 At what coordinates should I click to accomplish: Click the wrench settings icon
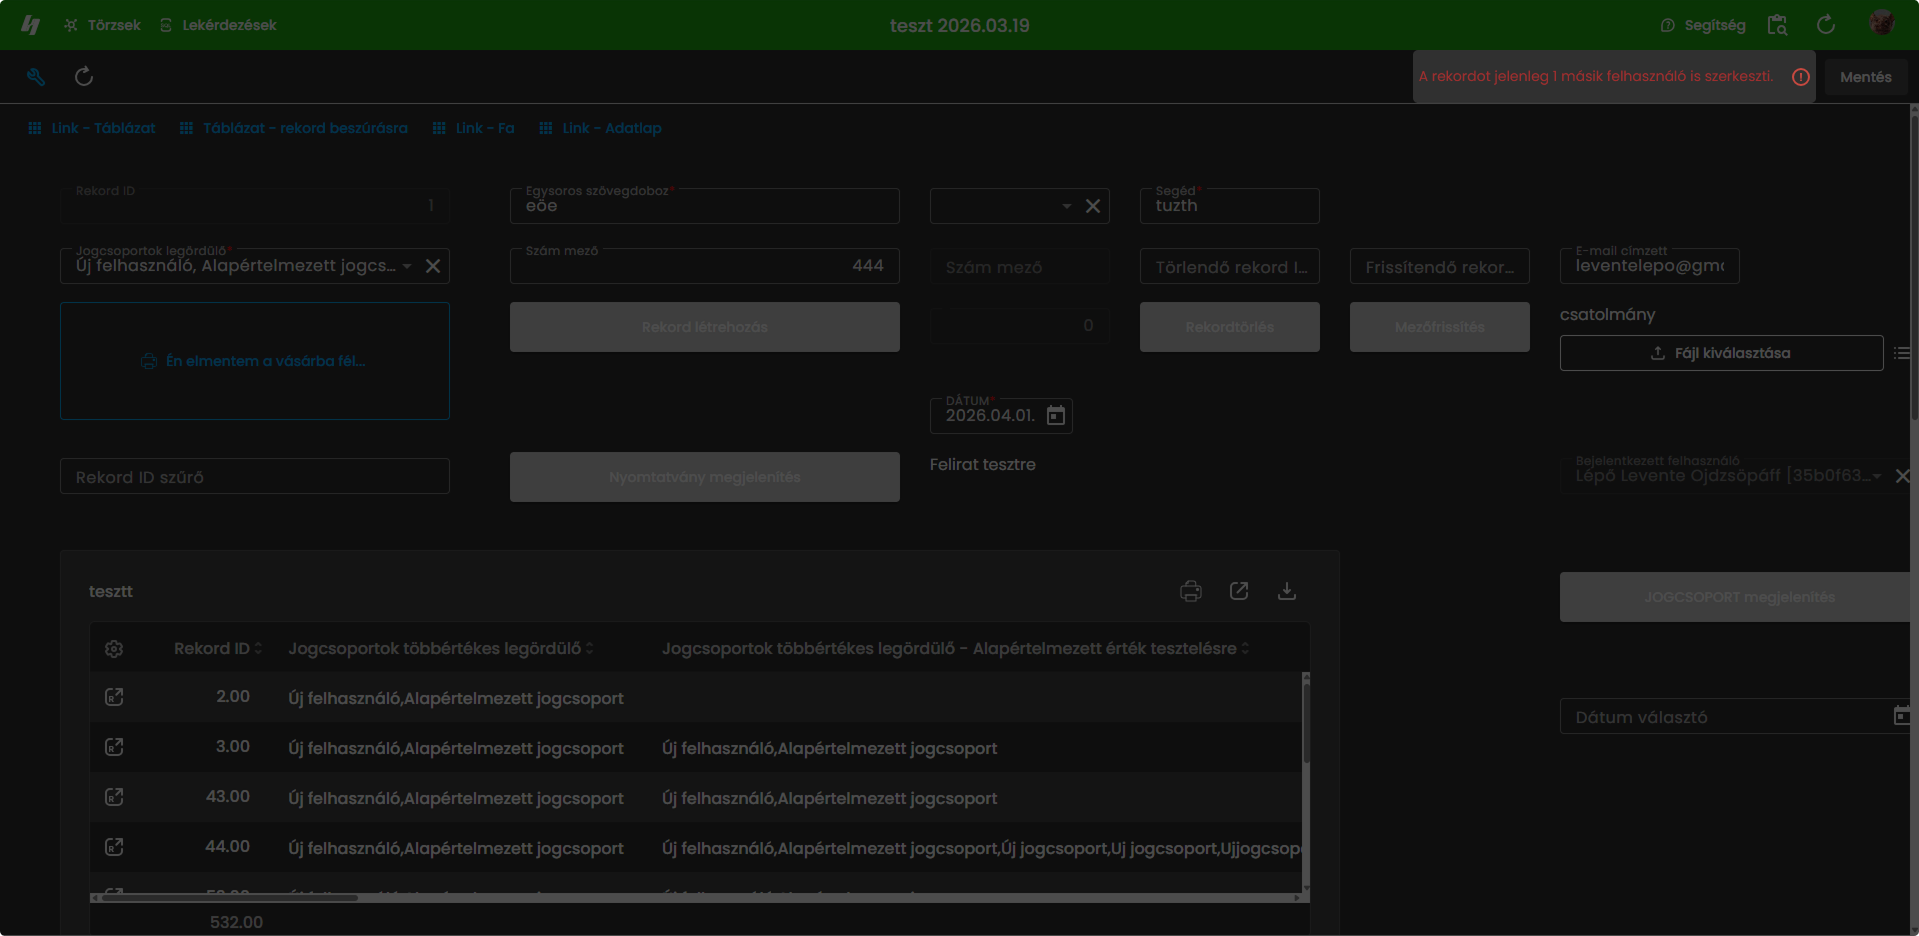(36, 77)
